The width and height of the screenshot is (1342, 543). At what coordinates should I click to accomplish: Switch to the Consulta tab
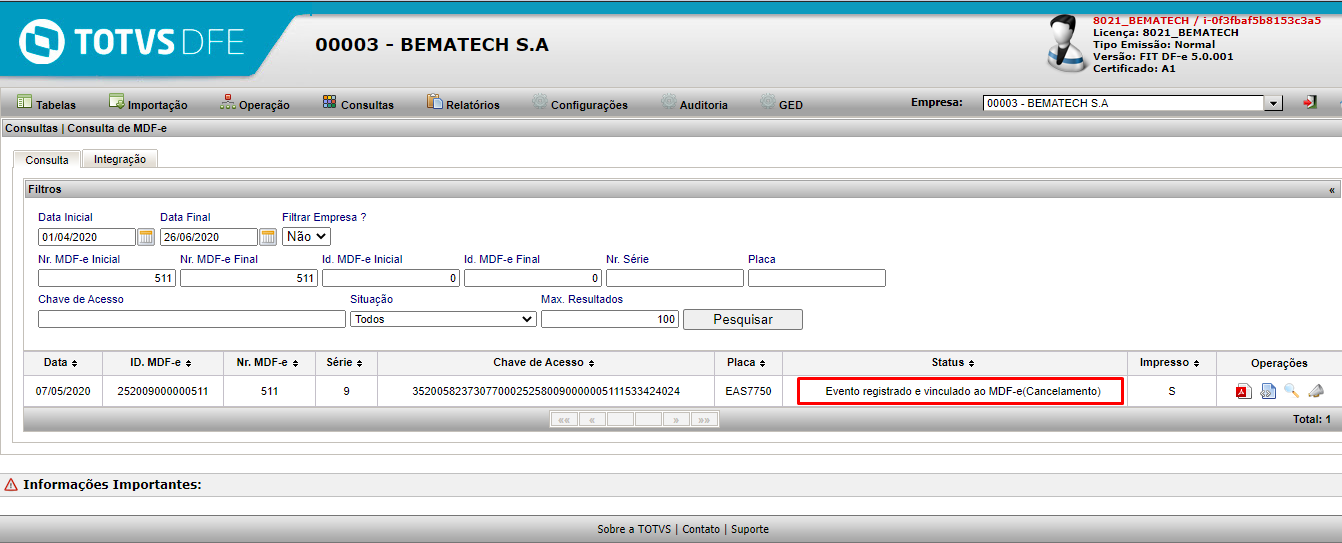coord(47,159)
